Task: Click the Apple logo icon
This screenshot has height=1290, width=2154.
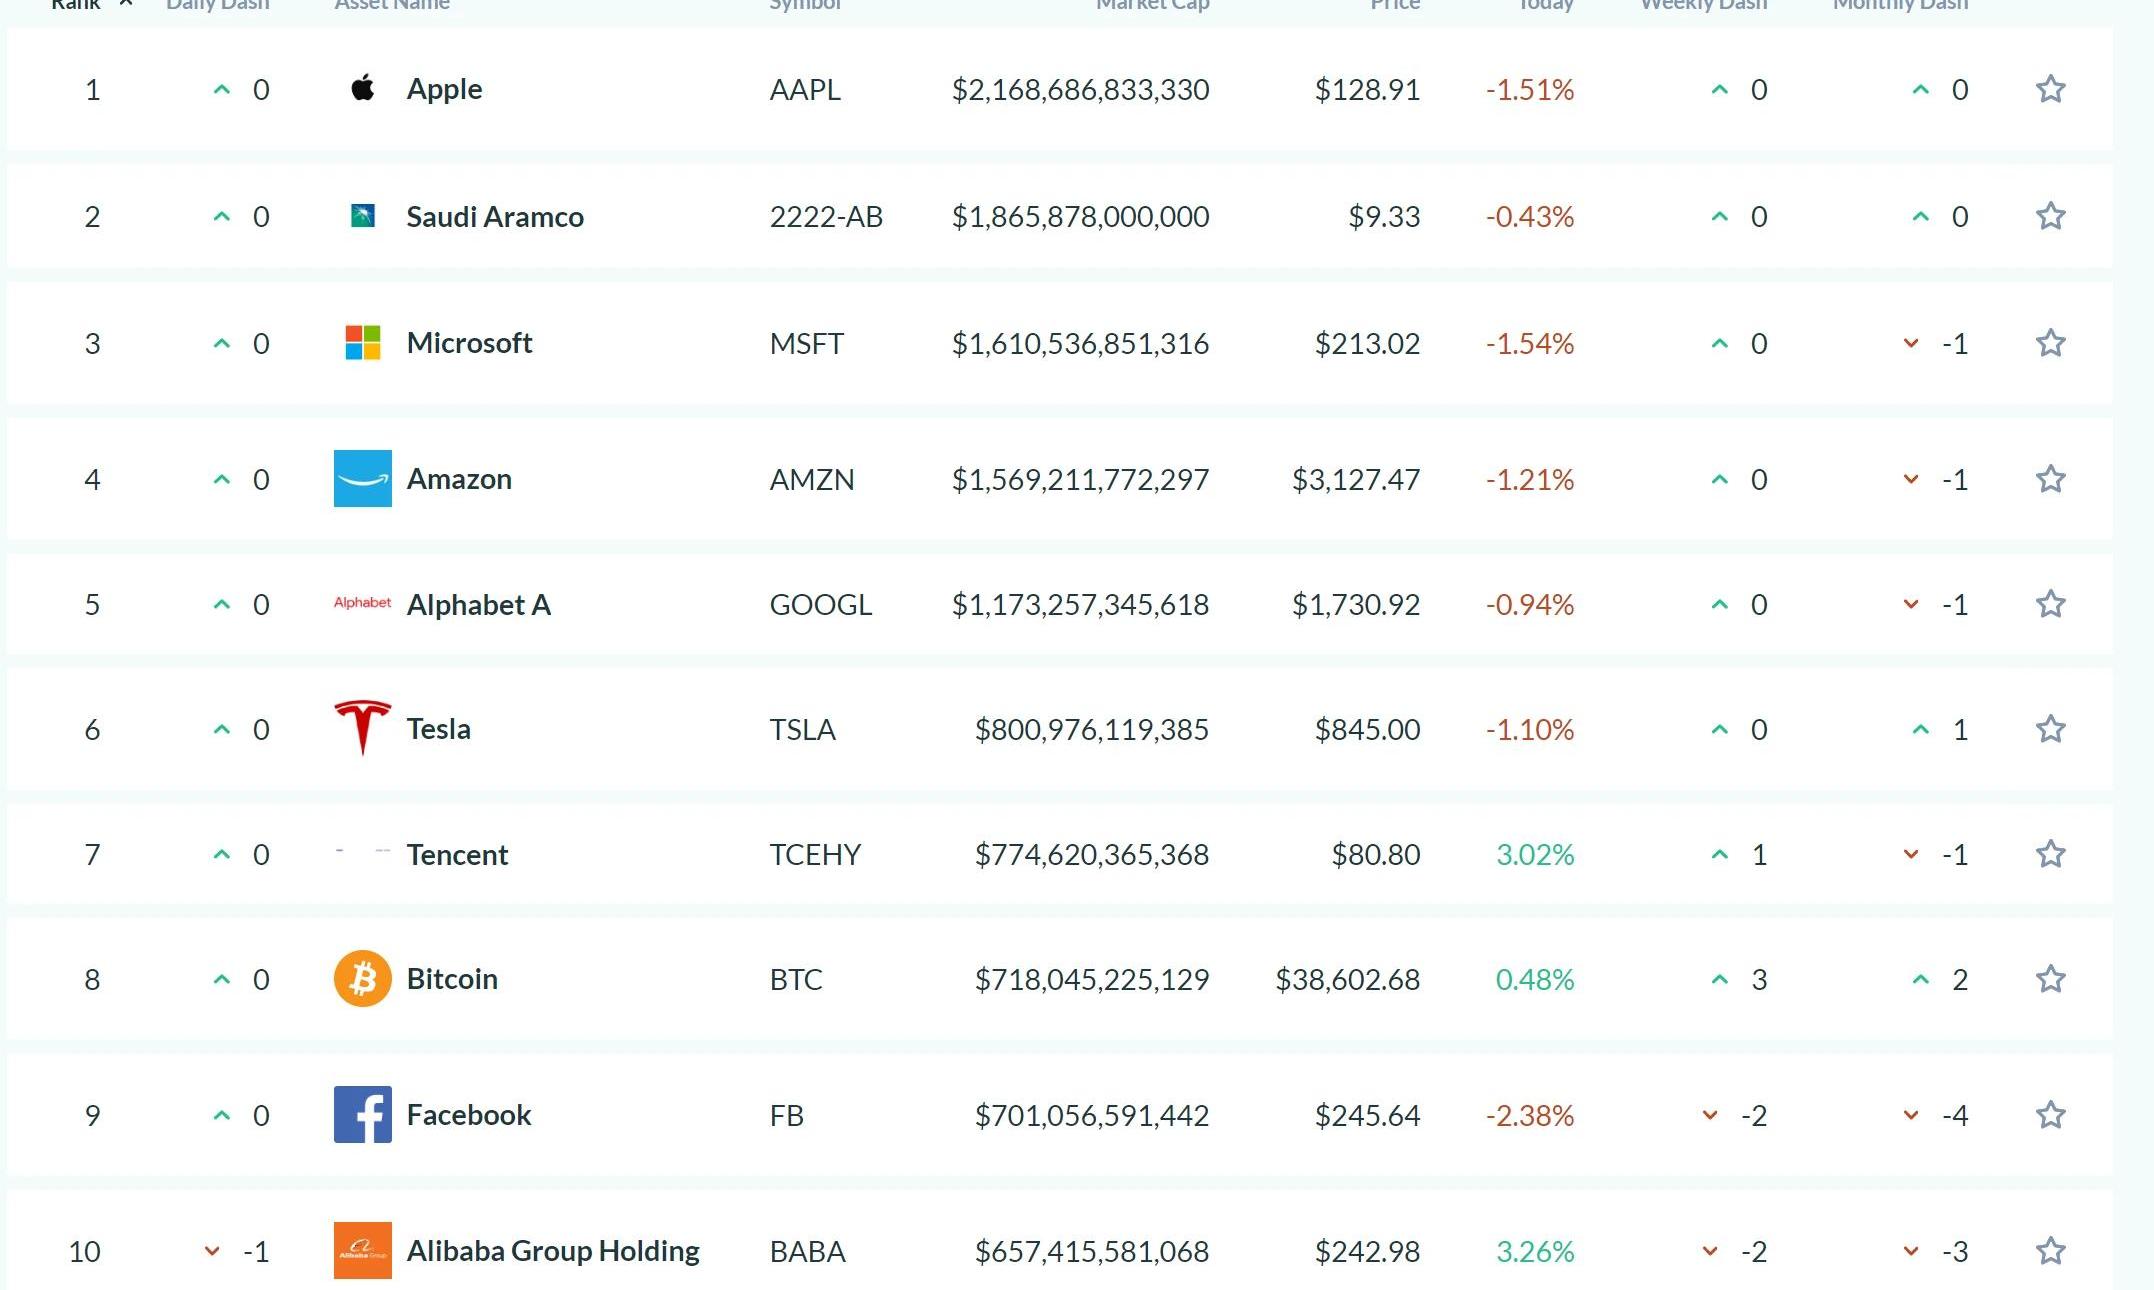Action: tap(363, 89)
